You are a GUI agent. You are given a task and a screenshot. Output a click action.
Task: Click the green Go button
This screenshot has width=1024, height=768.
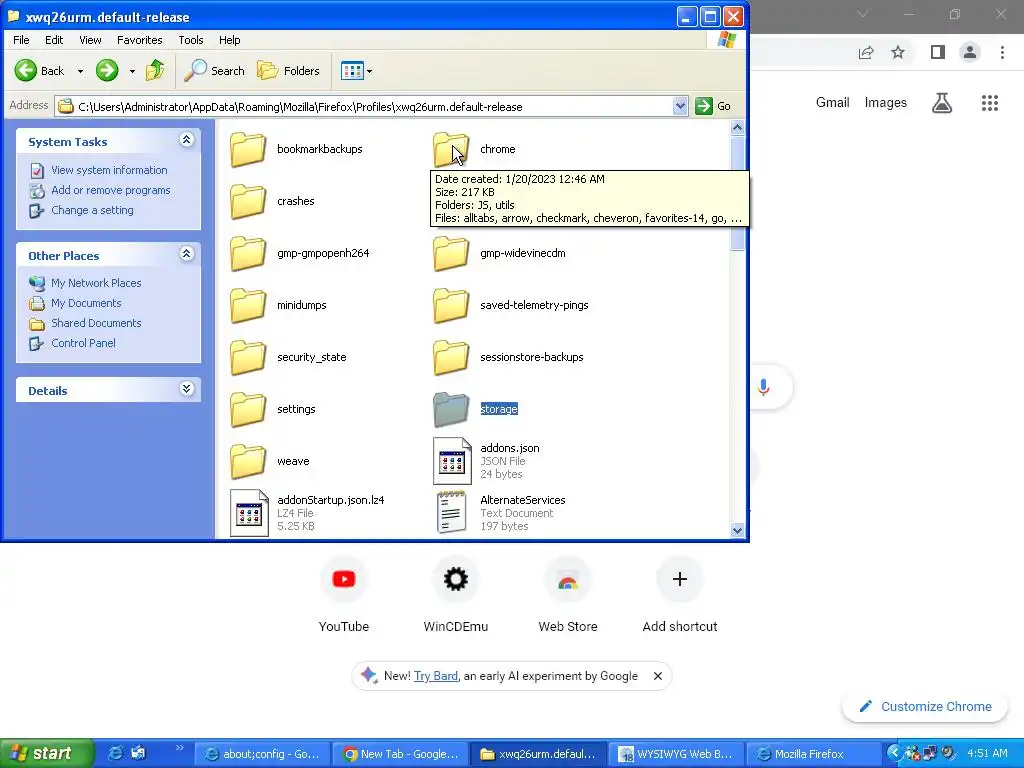(x=713, y=106)
